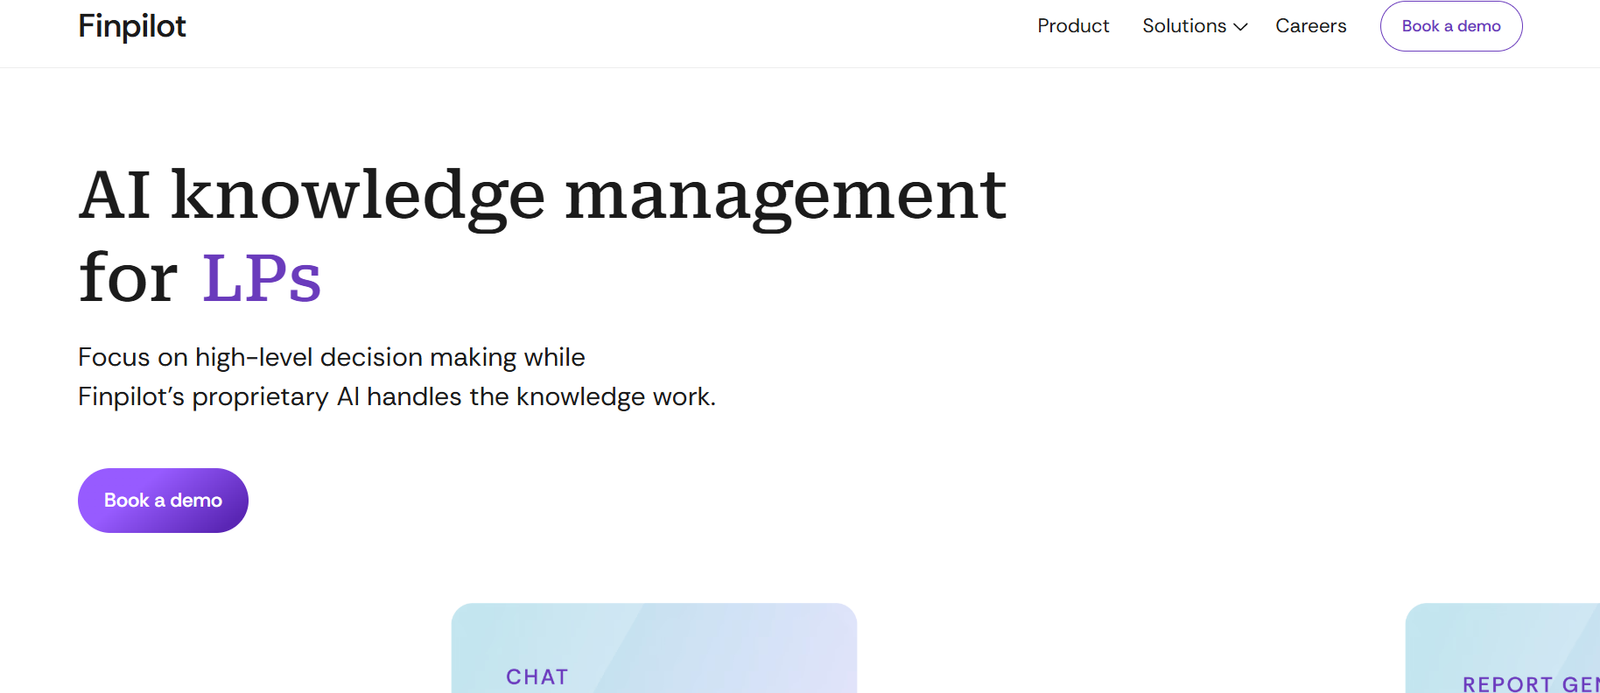Viewport: 1600px width, 693px height.
Task: Click the 'Finpilot's proprietary AI handles' sentence
Action: (x=396, y=397)
